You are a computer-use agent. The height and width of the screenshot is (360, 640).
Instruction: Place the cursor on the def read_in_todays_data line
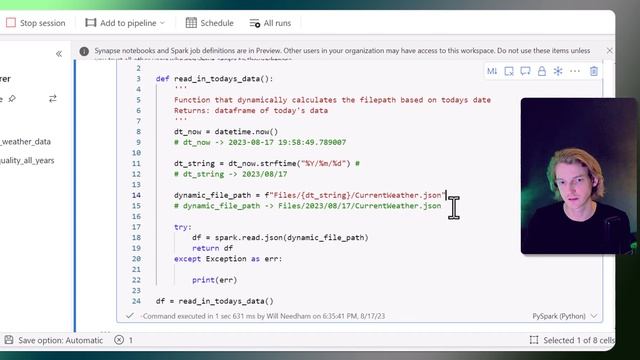pyautogui.click(x=214, y=79)
